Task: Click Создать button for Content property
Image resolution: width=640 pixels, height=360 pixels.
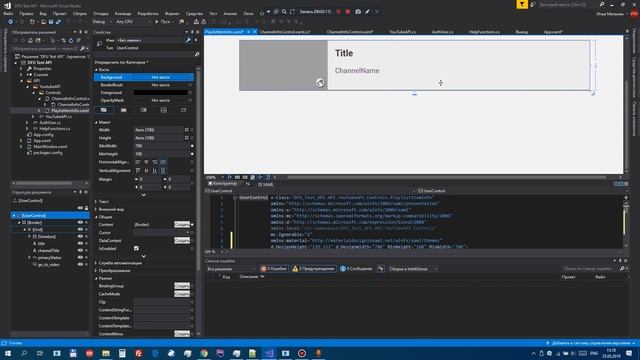Action: 182,224
